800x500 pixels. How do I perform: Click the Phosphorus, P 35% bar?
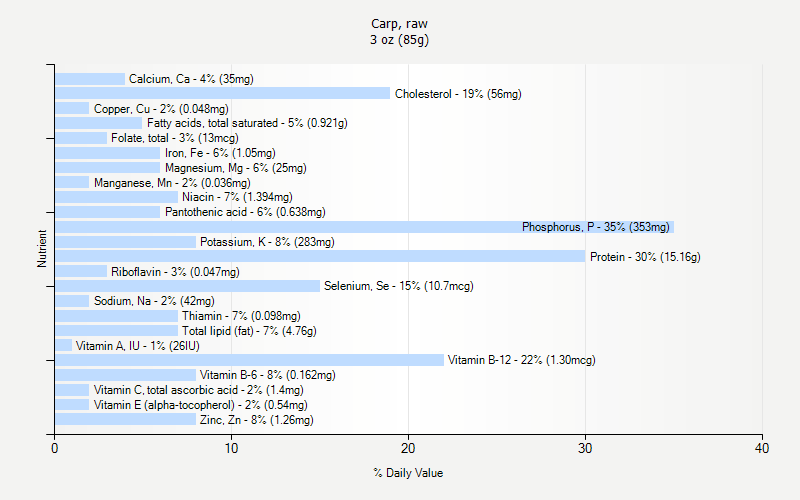364,227
